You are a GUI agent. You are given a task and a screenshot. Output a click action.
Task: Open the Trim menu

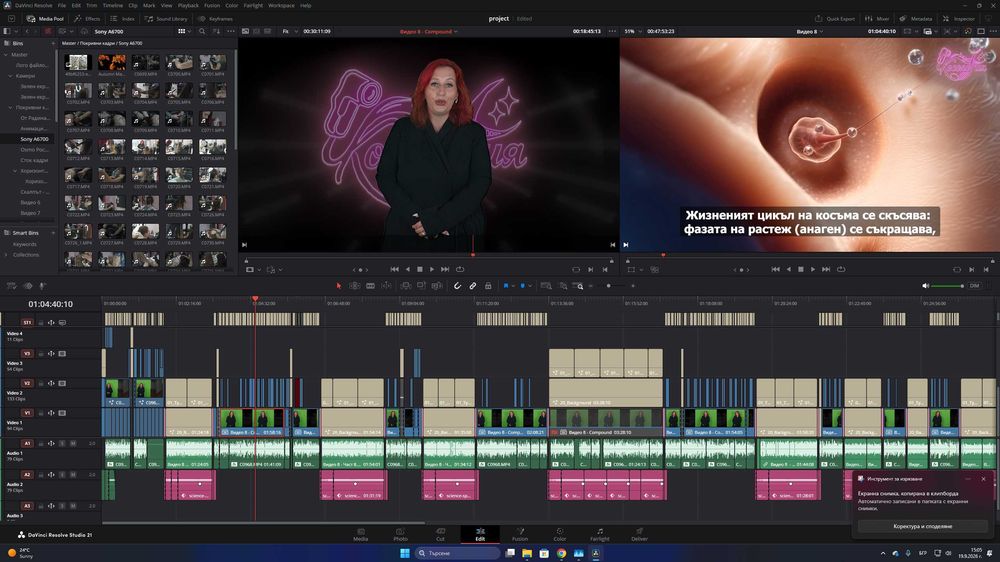click(x=92, y=5)
